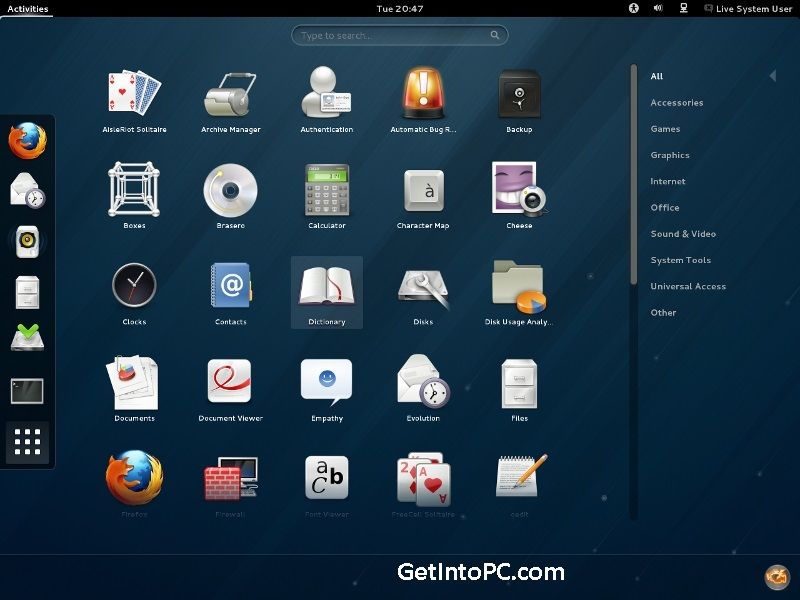Toggle Show Applications grid button

point(28,442)
